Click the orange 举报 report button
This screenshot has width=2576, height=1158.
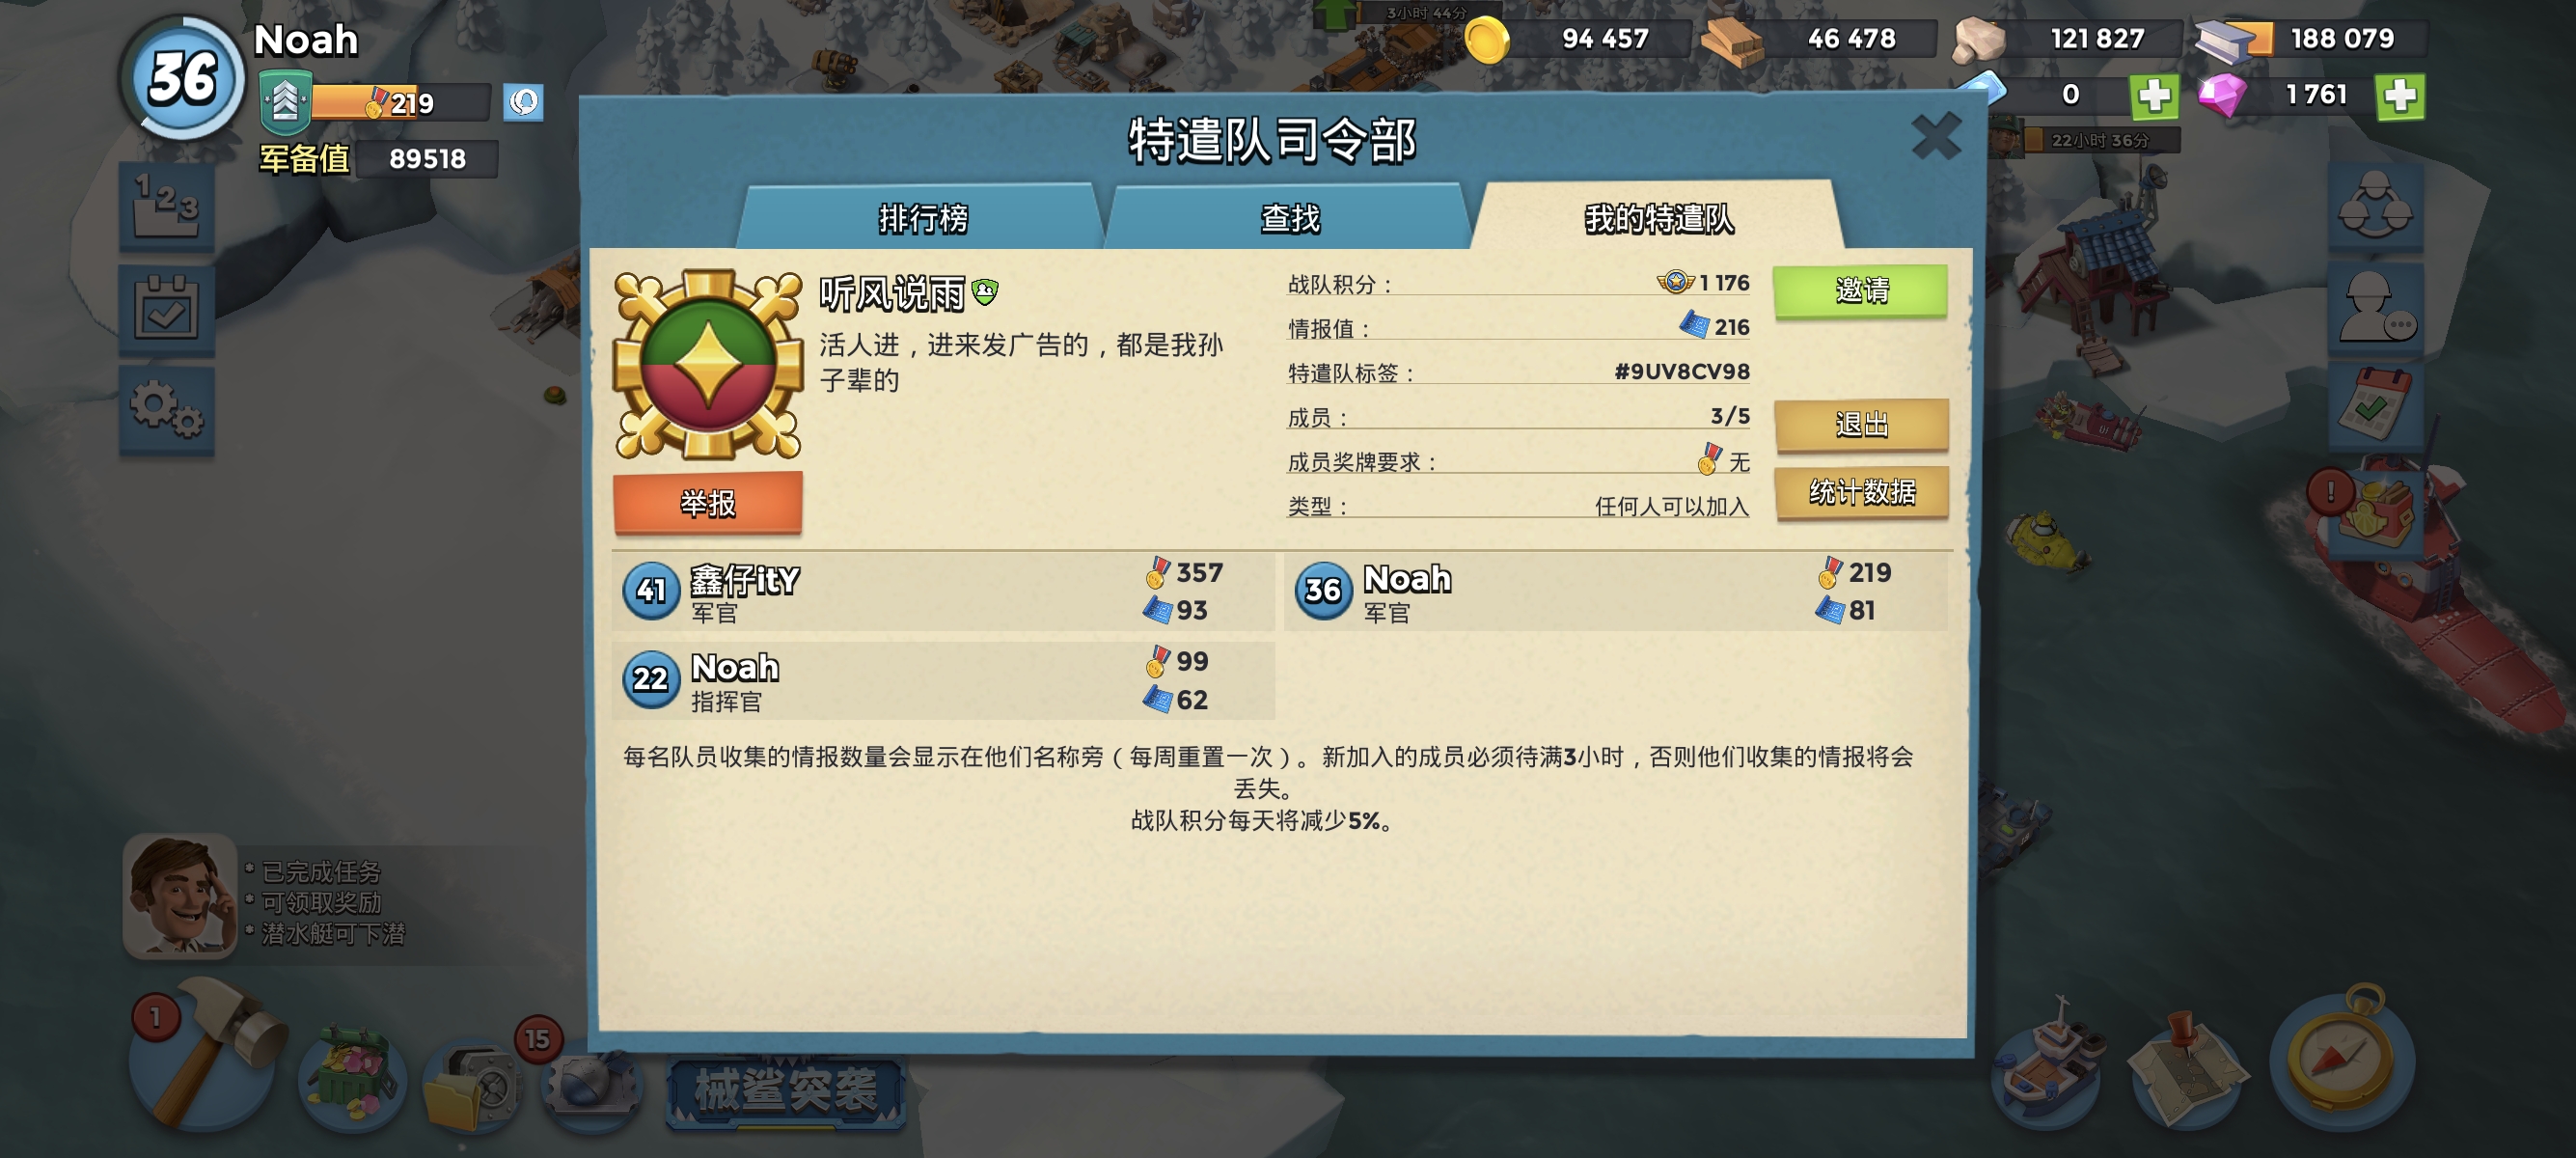click(x=708, y=502)
